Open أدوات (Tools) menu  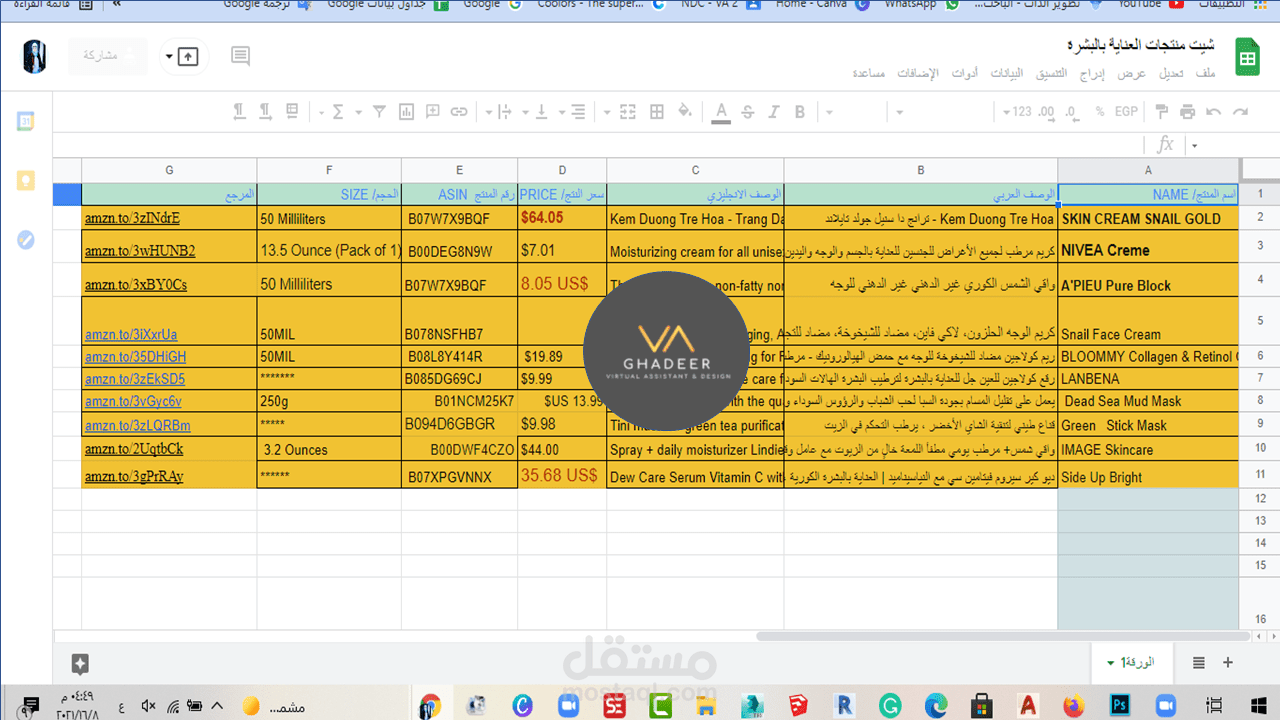coord(965,74)
